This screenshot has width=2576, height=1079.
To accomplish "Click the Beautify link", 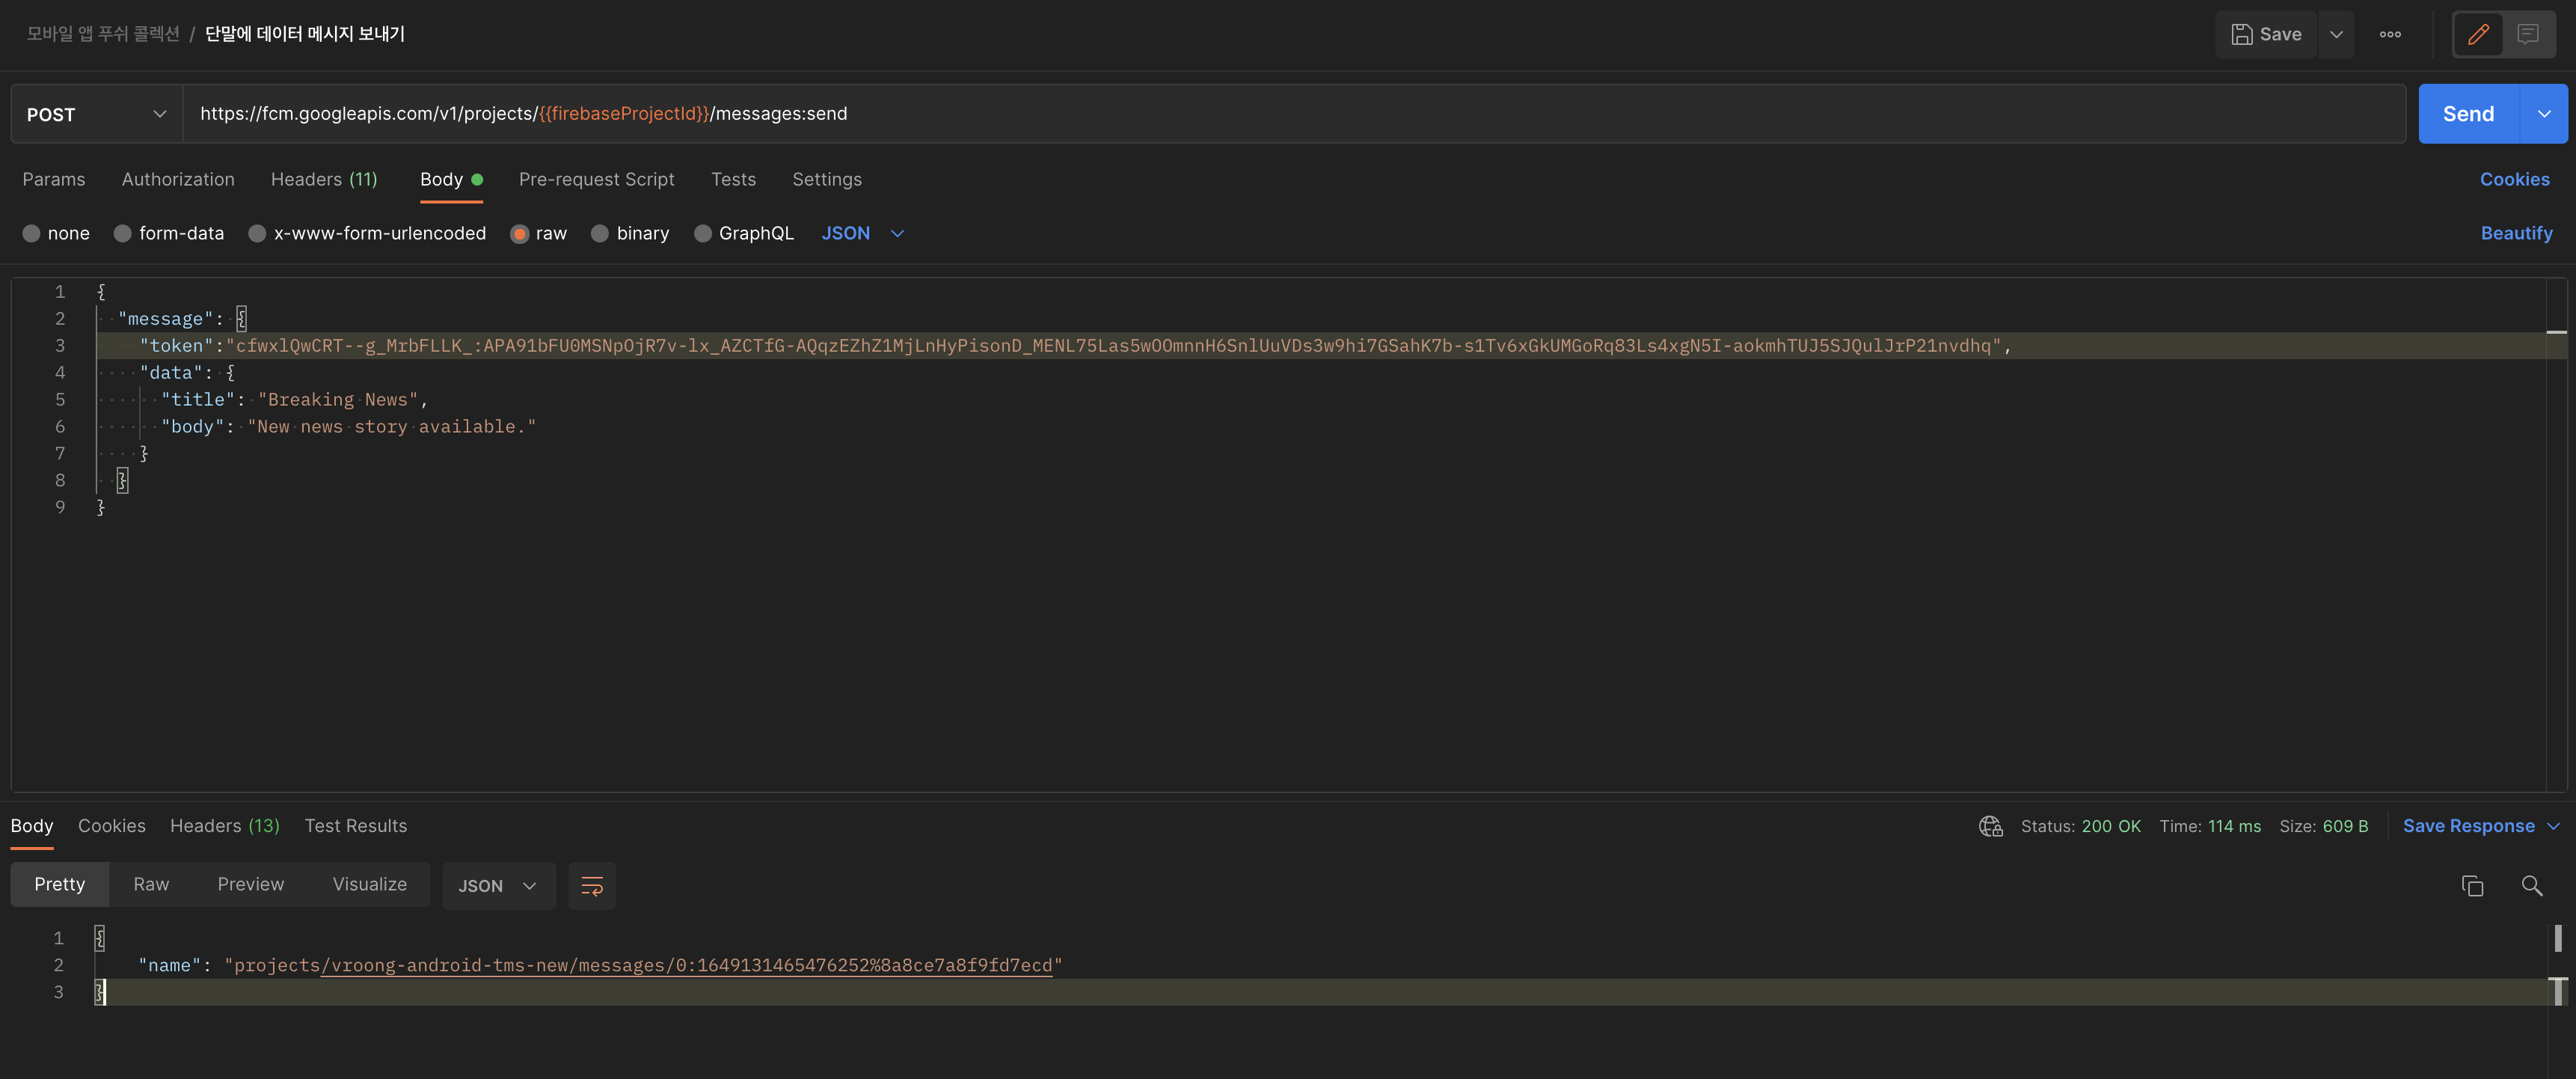I will click(2516, 233).
